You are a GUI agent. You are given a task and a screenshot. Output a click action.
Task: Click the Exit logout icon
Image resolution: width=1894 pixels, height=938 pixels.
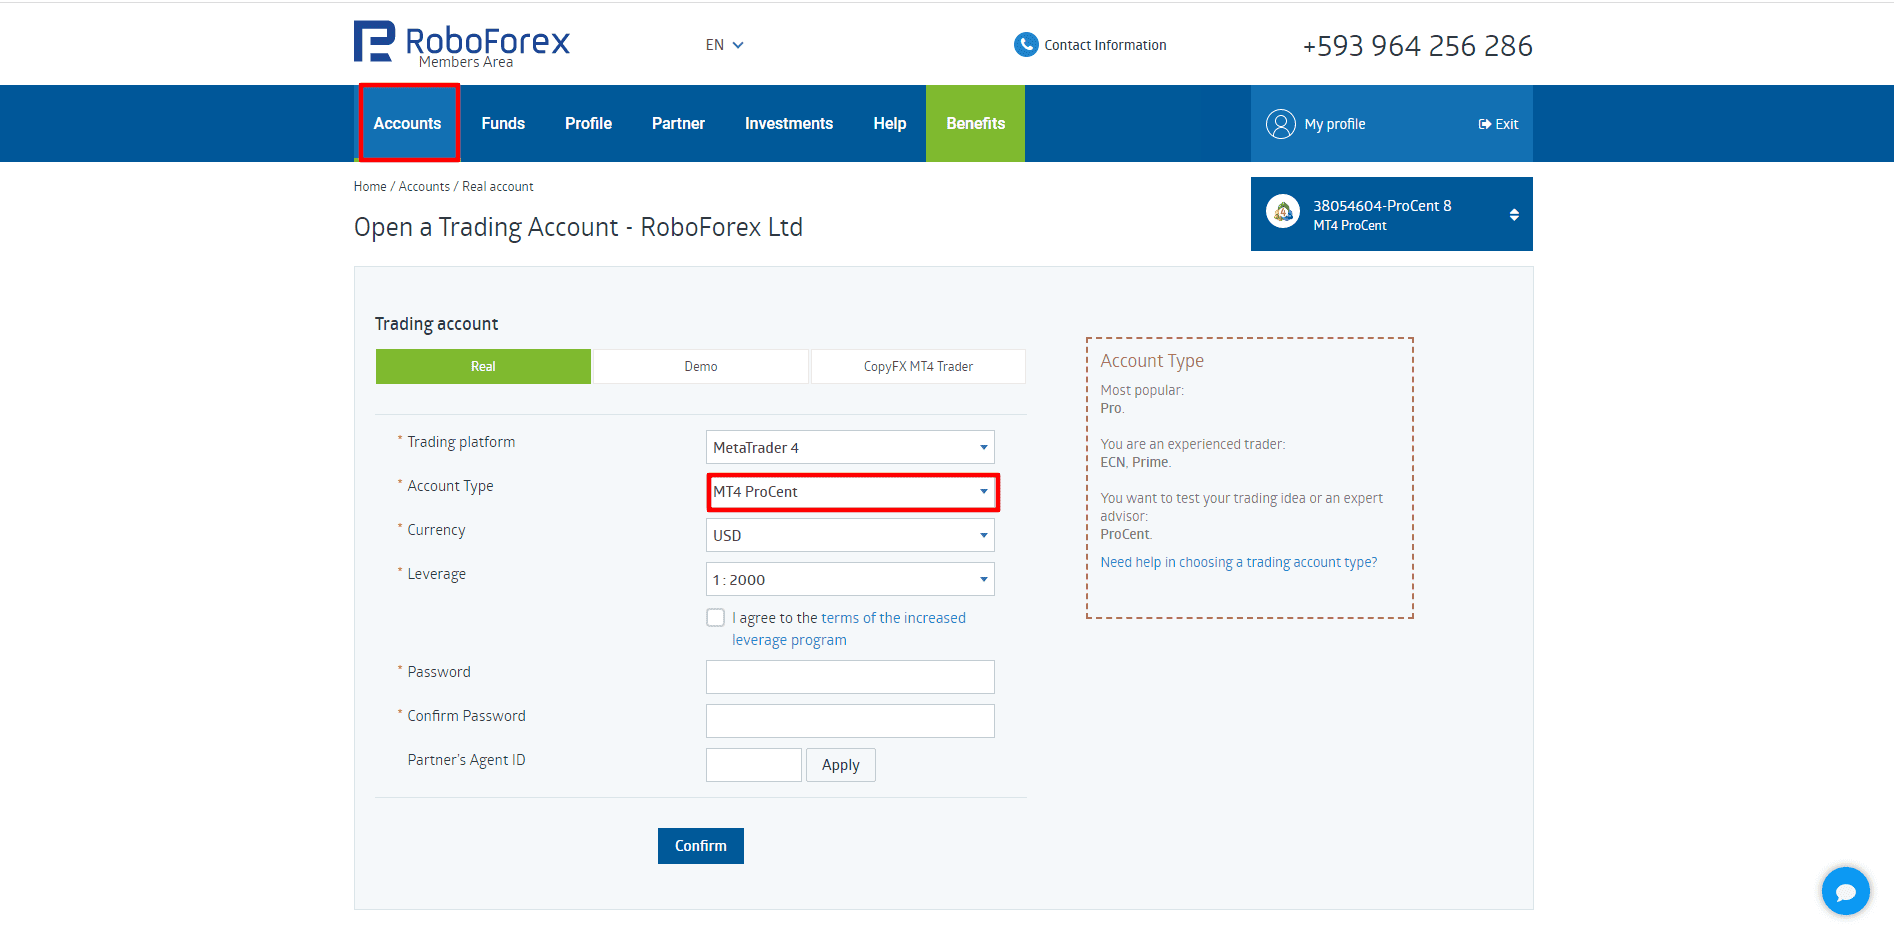[x=1485, y=124]
